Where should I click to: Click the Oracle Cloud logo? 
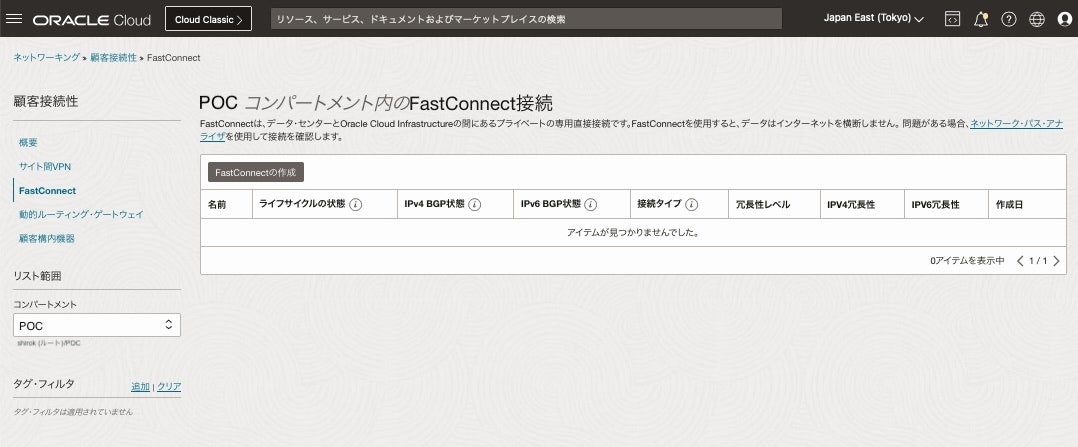coord(91,19)
